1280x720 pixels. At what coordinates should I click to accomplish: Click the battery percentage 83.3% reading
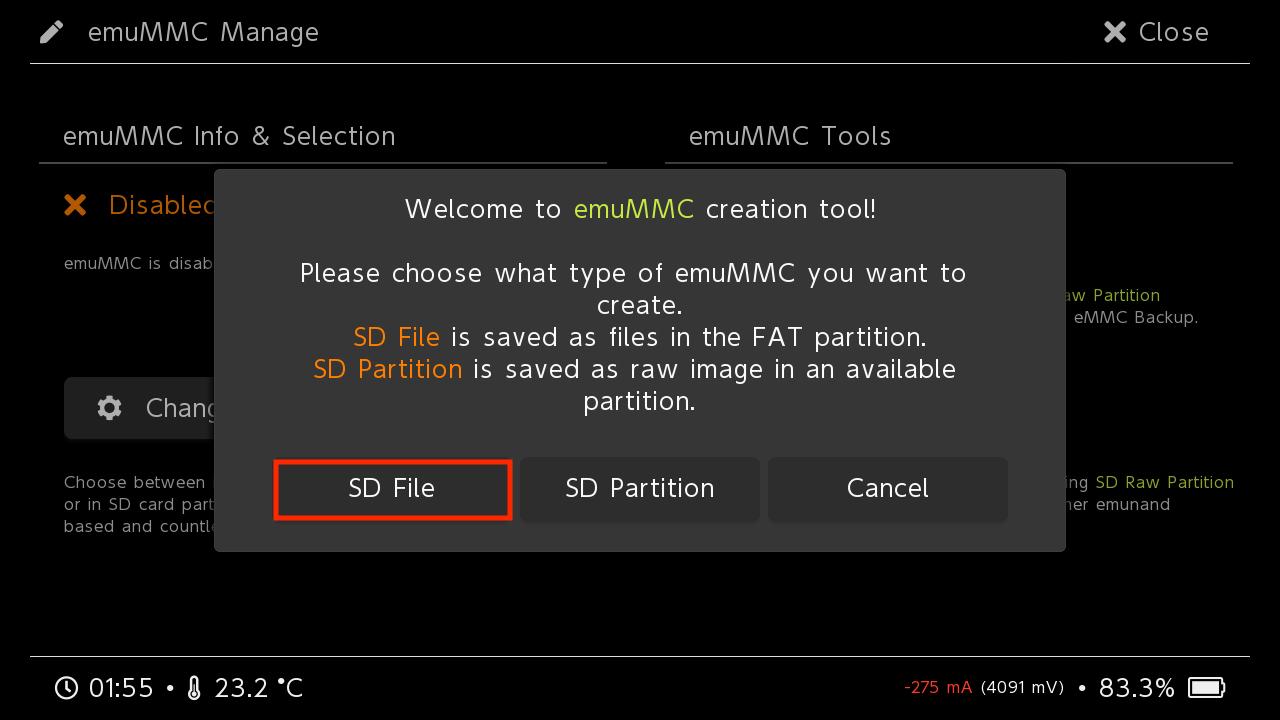1137,687
